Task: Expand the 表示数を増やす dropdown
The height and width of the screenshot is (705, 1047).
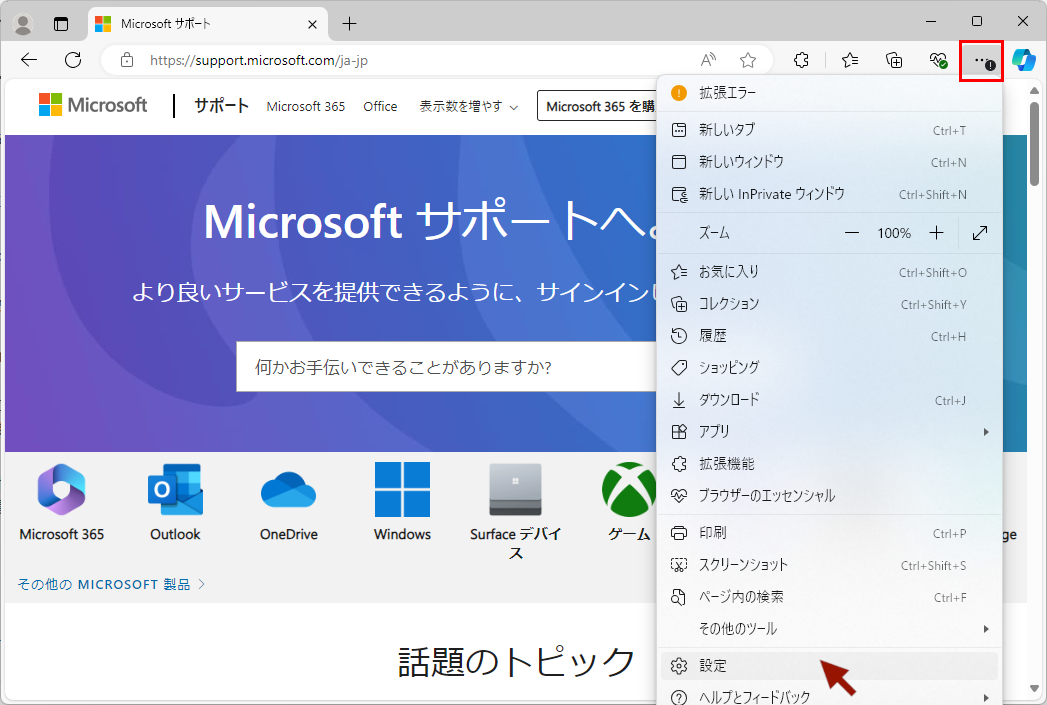Action: pos(468,106)
